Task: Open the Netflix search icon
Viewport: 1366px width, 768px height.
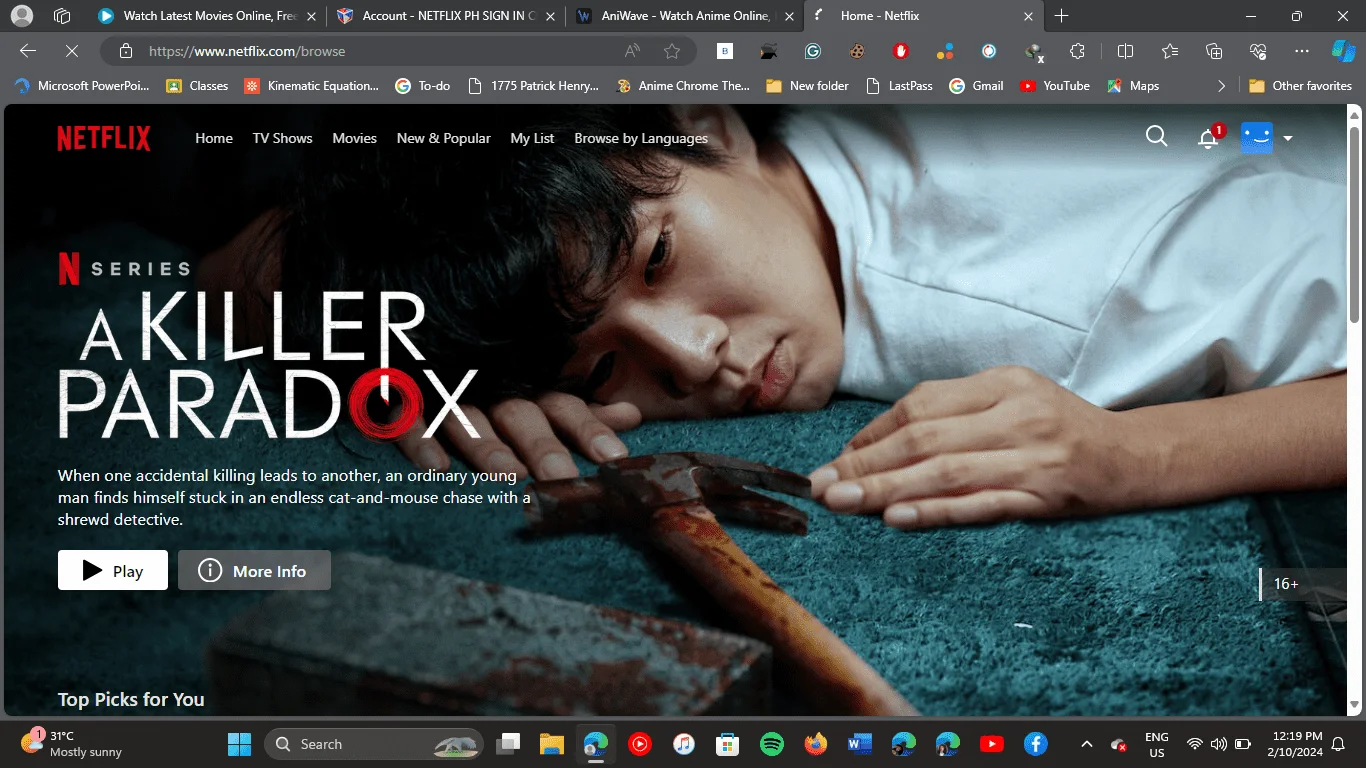Action: point(1156,137)
